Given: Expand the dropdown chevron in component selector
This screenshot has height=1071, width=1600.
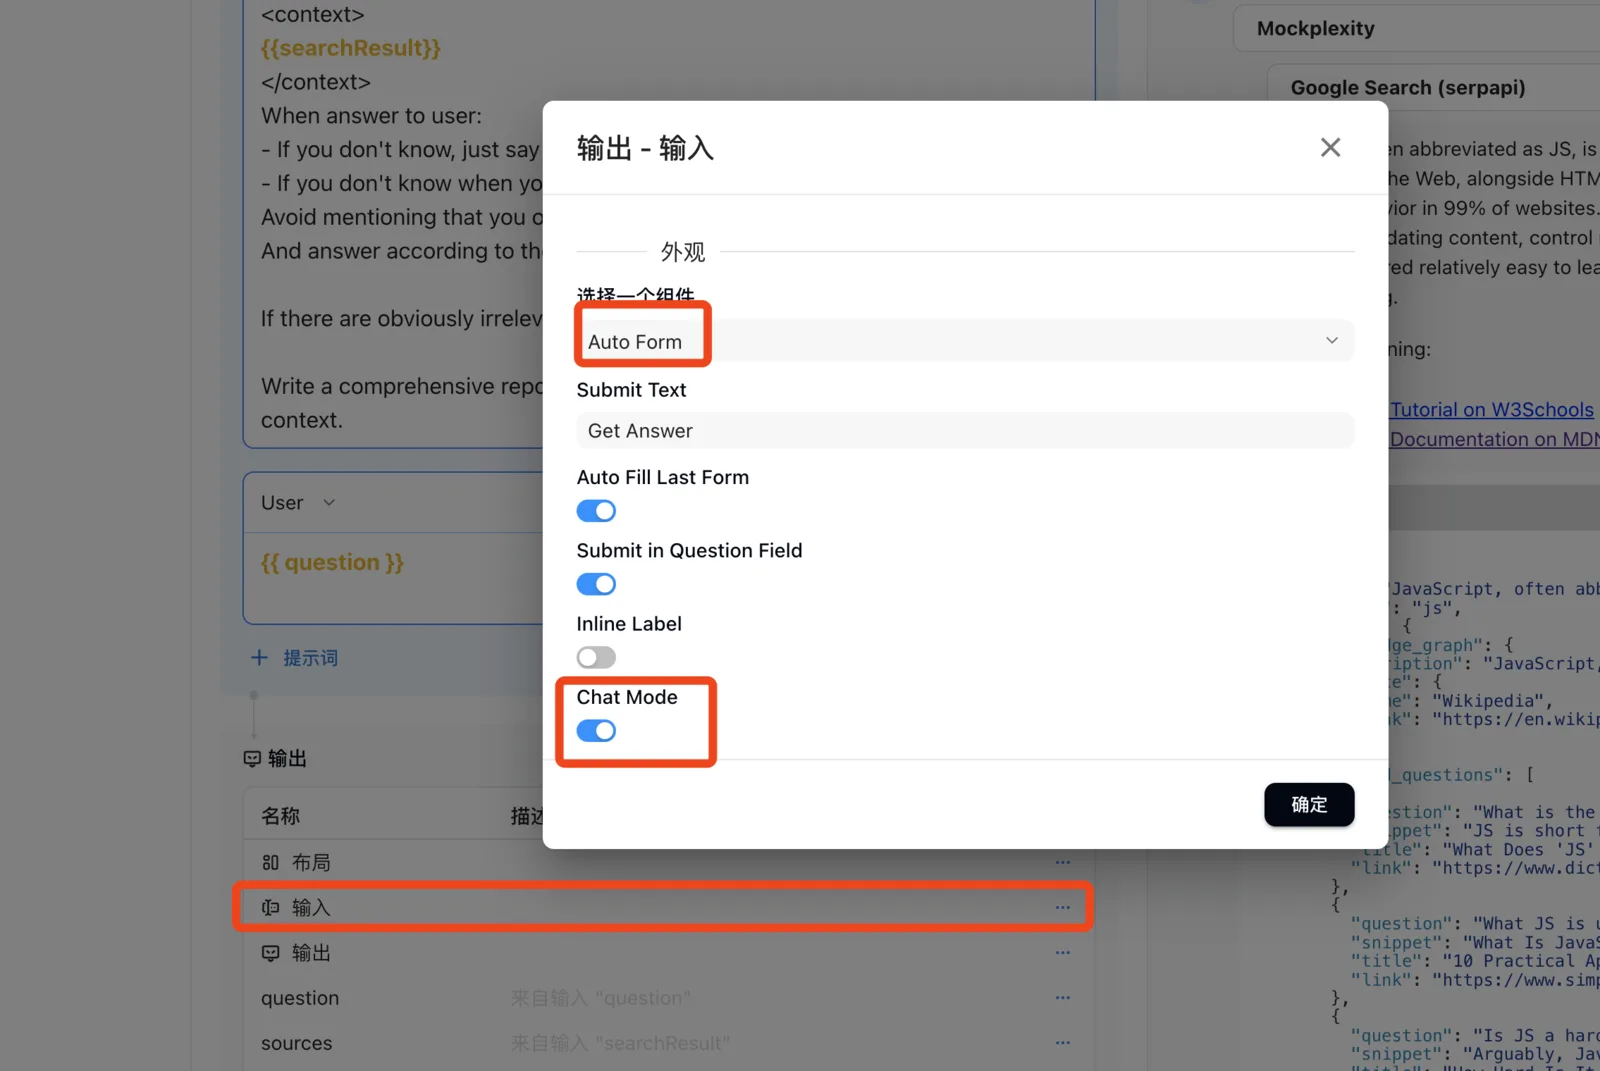Looking at the screenshot, I should pyautogui.click(x=1332, y=341).
